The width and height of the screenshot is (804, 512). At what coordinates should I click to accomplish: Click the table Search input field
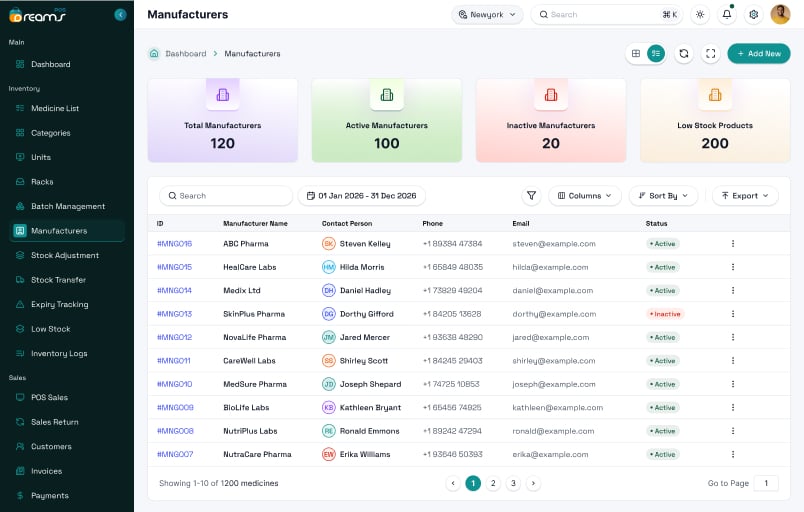click(226, 196)
